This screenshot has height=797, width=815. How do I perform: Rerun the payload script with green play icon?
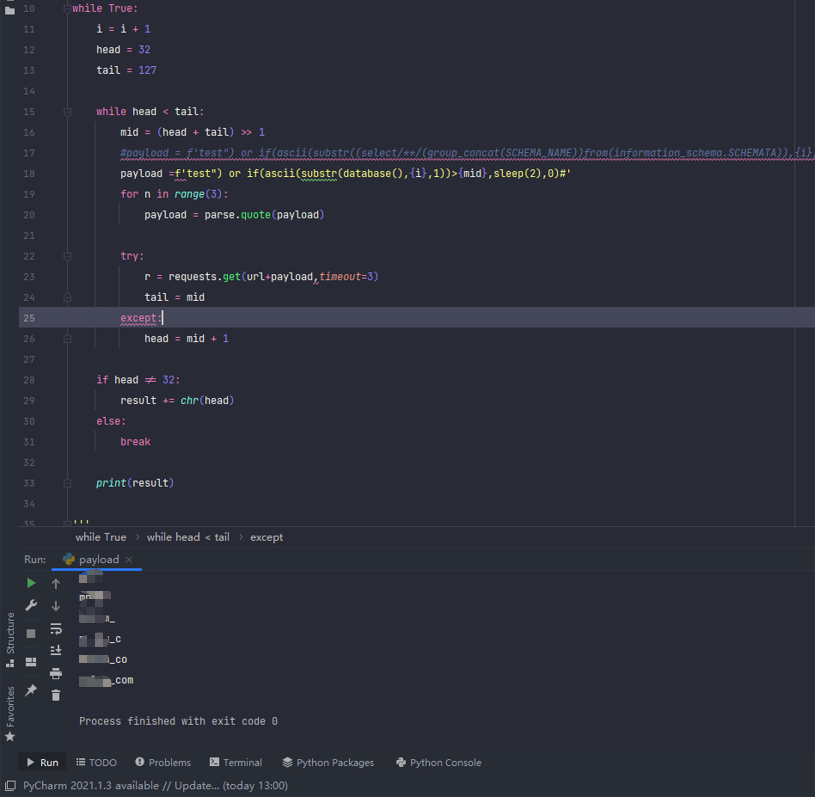(31, 583)
